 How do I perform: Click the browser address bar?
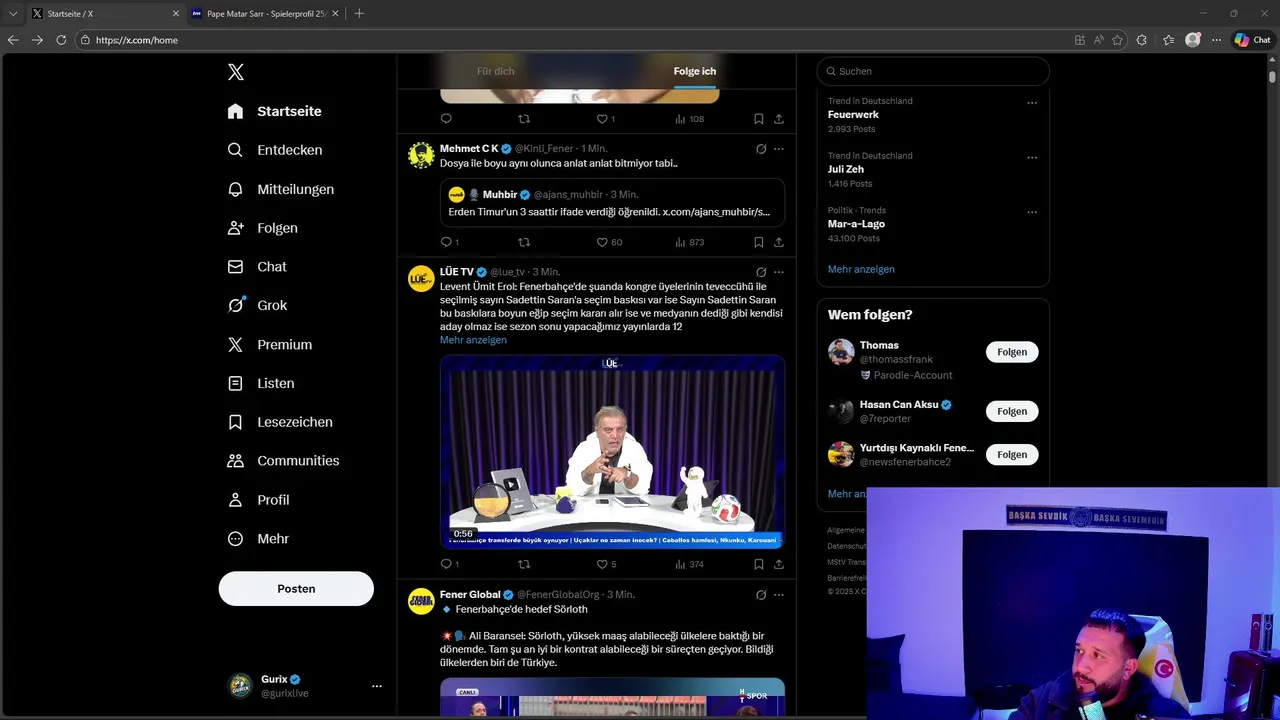(570, 40)
